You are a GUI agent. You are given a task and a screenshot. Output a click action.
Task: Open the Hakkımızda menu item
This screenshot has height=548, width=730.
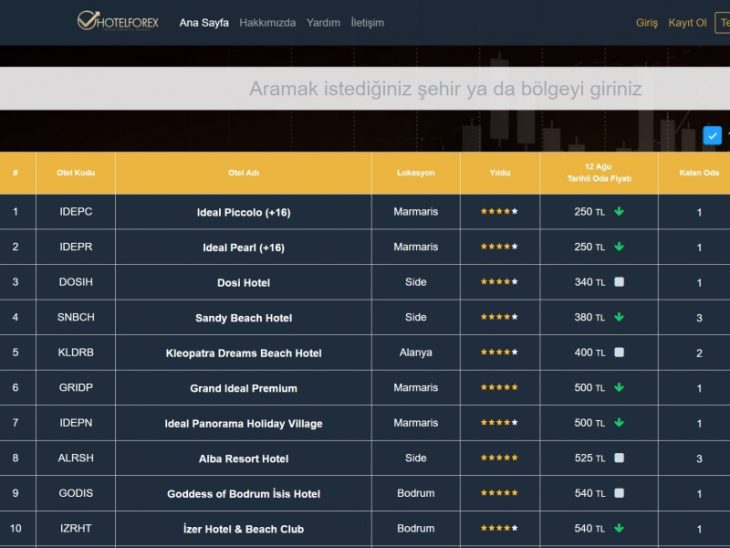click(267, 22)
